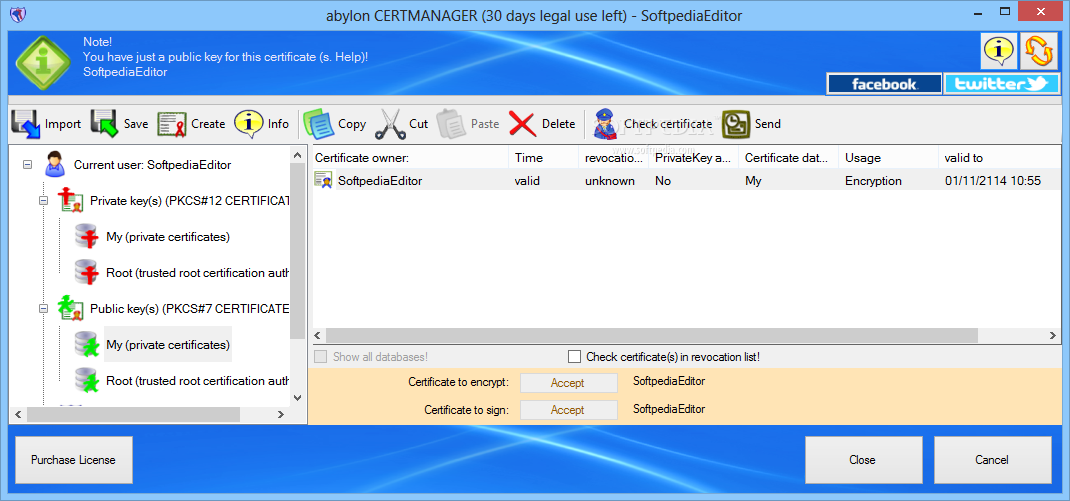Screen dimensions: 1070x501
Task: Collapse the Public key(s) tree node
Action: (x=43, y=309)
